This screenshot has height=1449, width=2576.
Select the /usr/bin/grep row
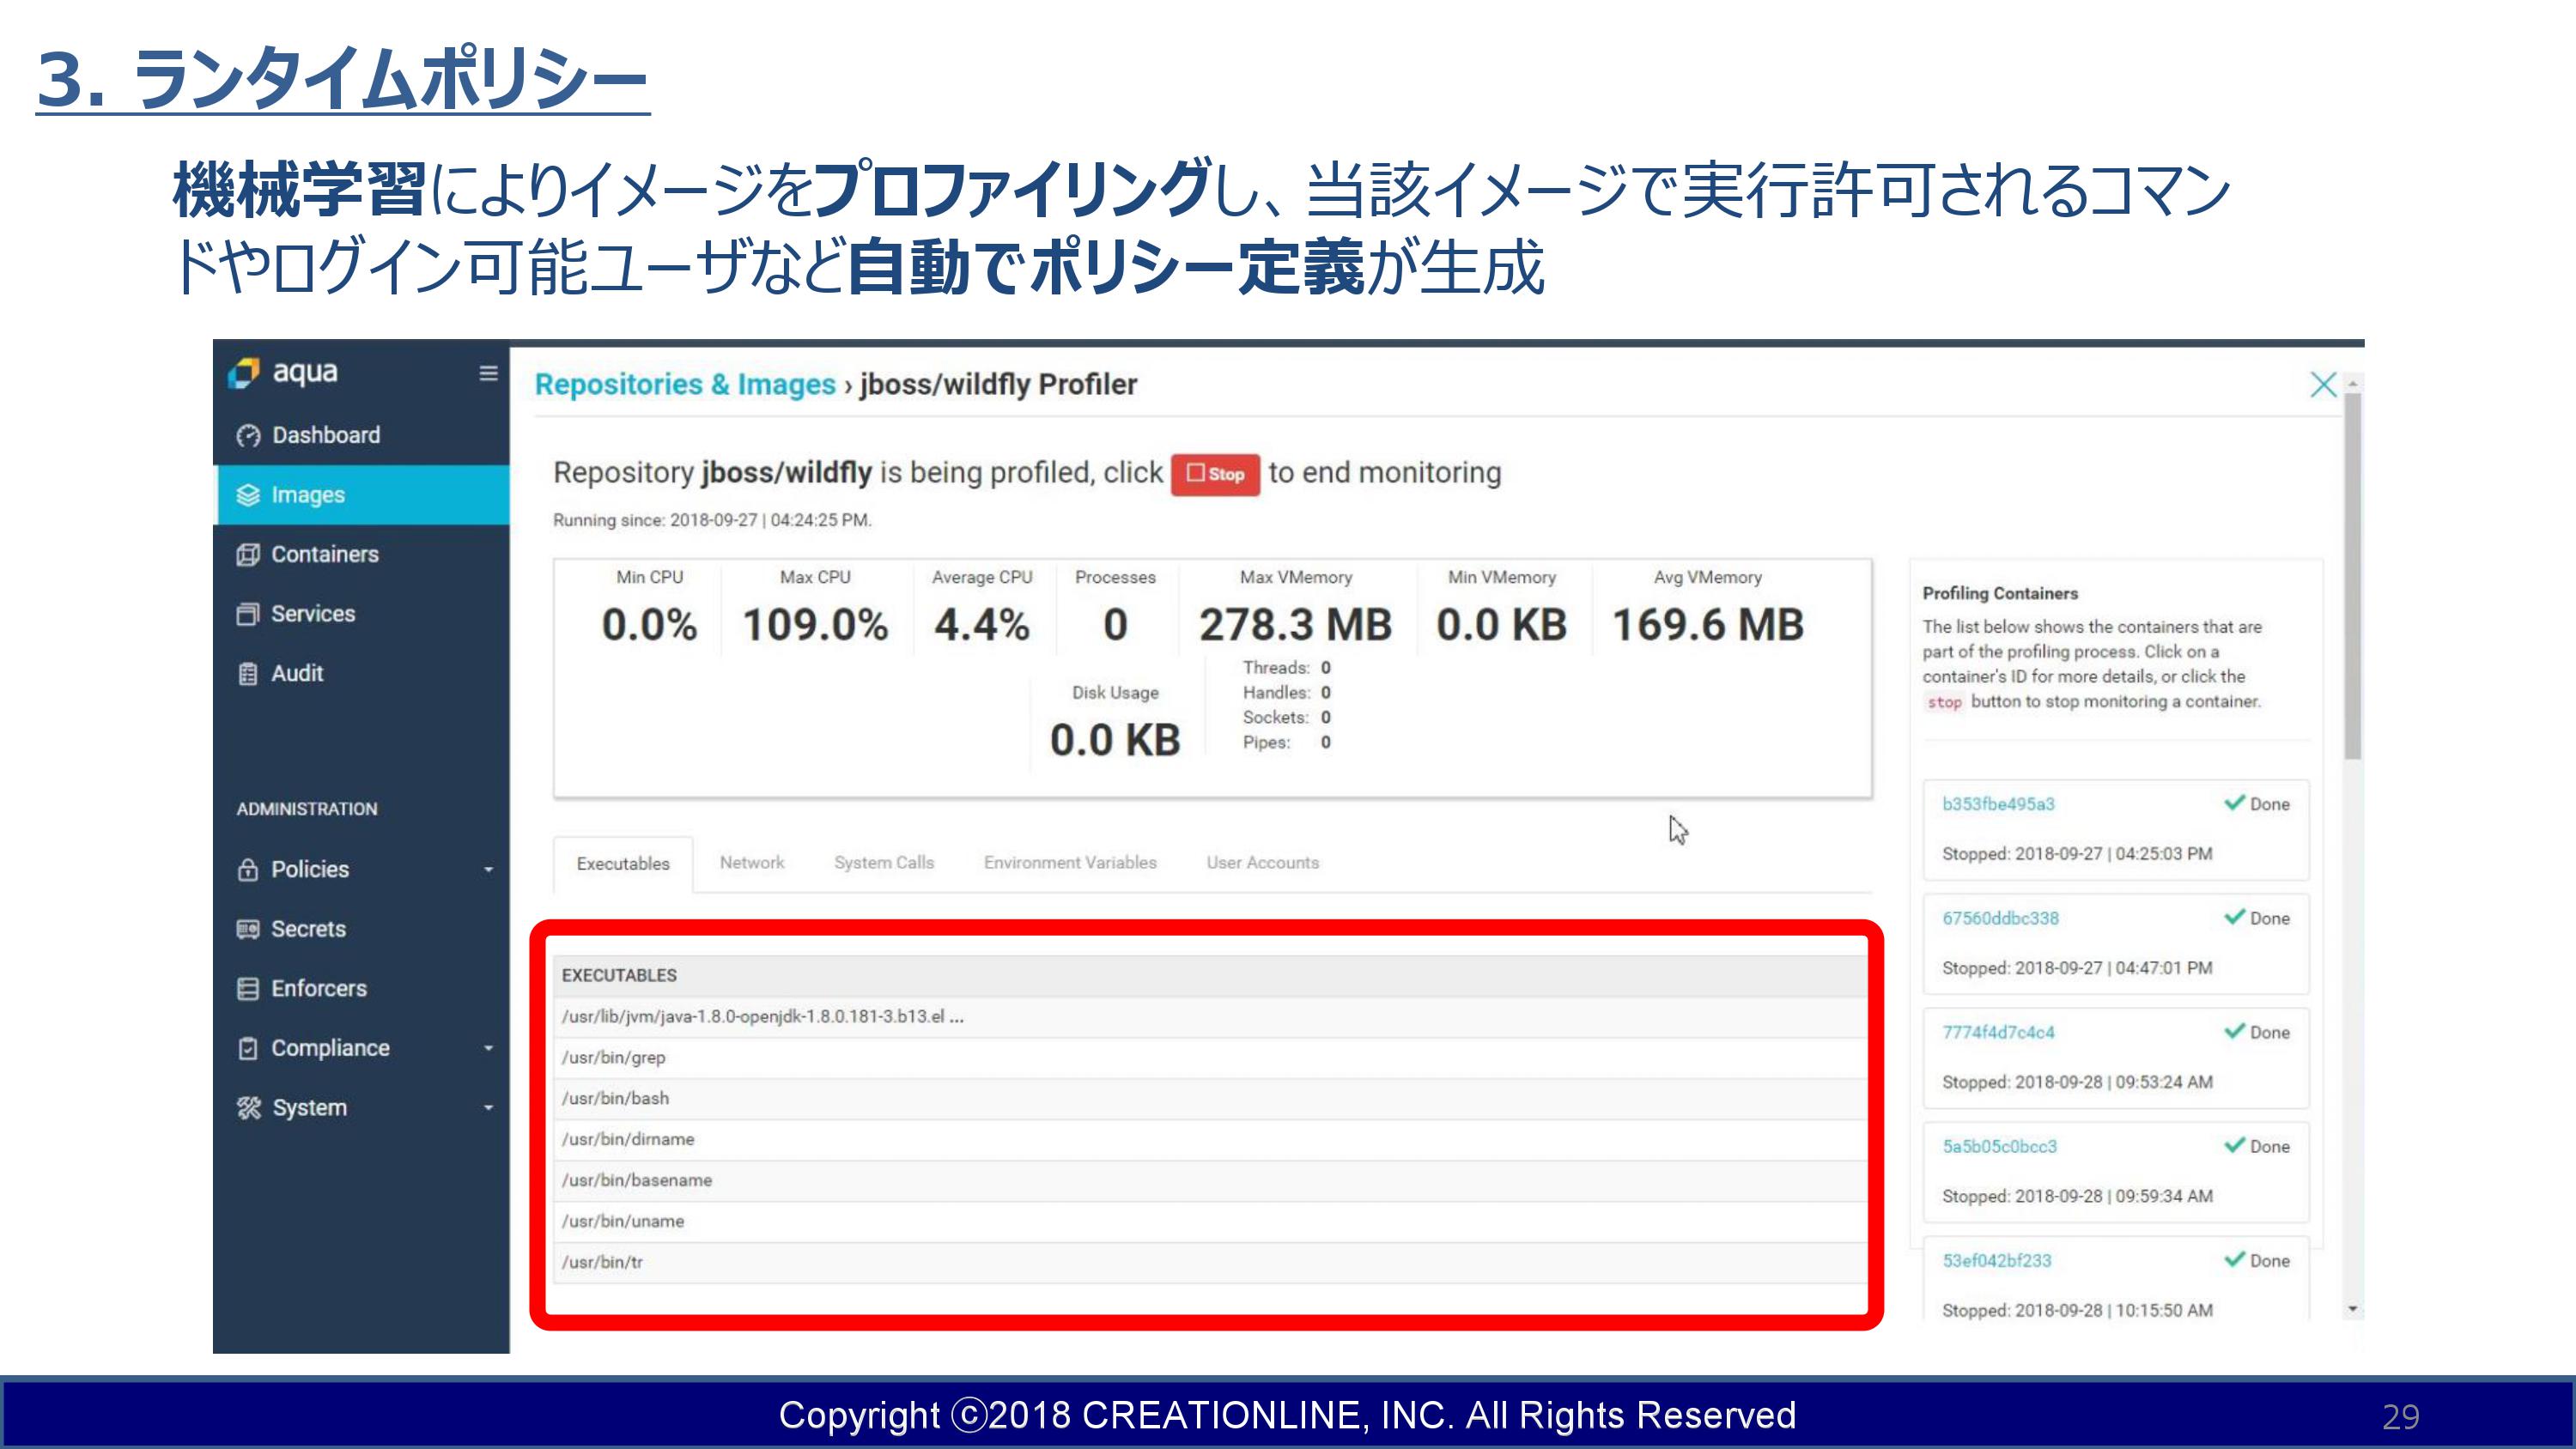click(x=1211, y=1057)
